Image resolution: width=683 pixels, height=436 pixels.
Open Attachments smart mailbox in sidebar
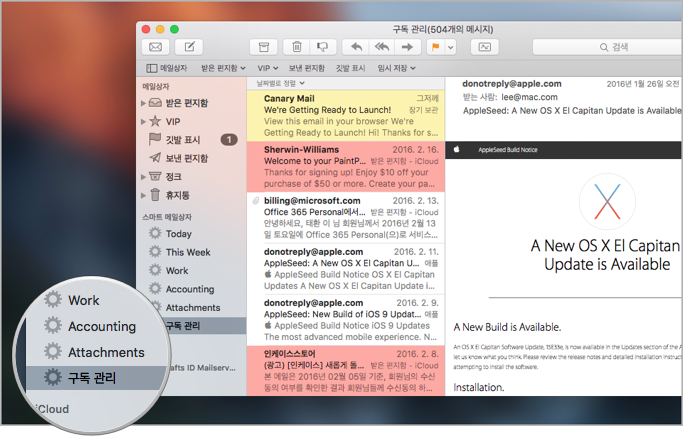coord(193,308)
